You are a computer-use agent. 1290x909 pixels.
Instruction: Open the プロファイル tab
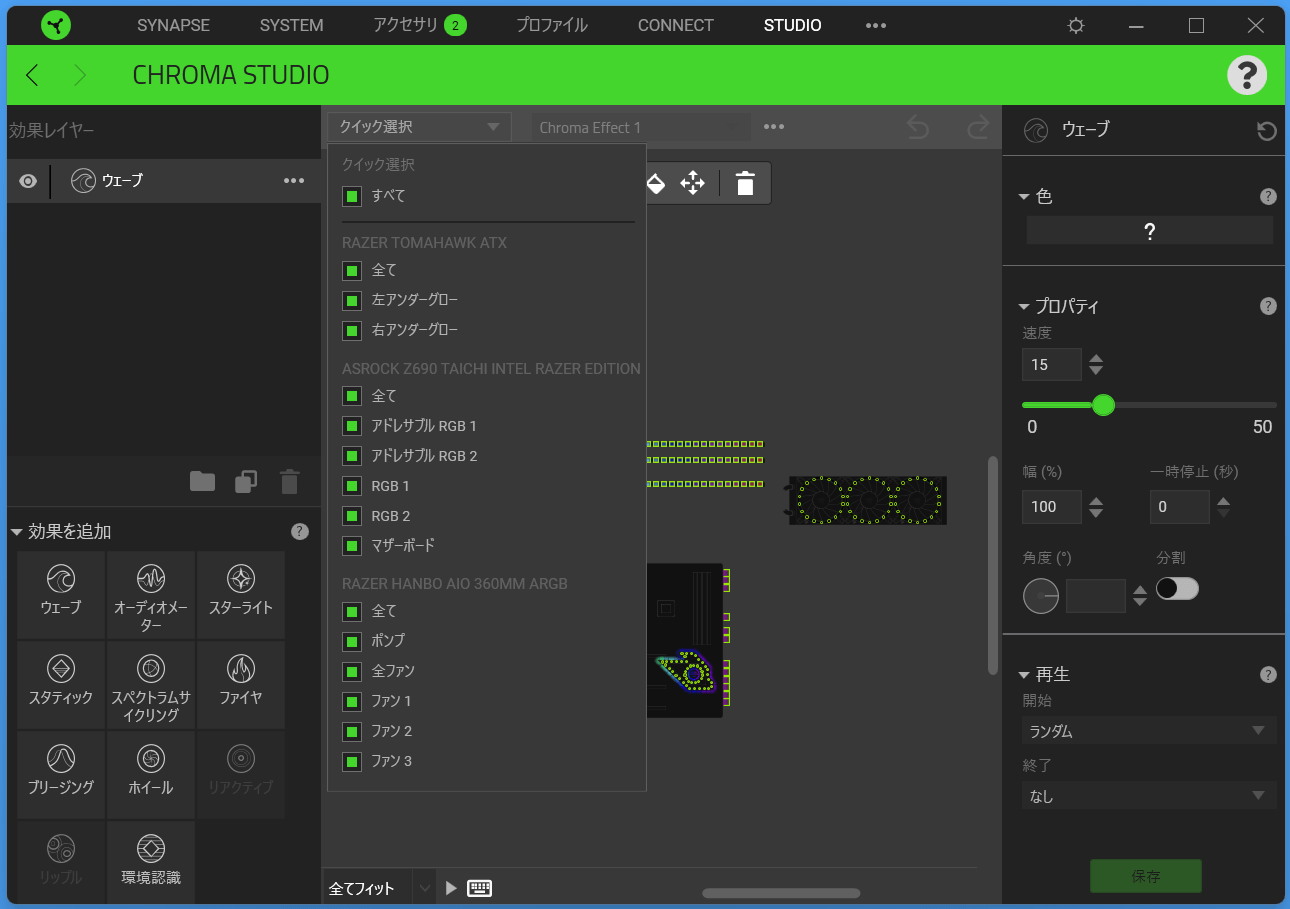pyautogui.click(x=552, y=26)
